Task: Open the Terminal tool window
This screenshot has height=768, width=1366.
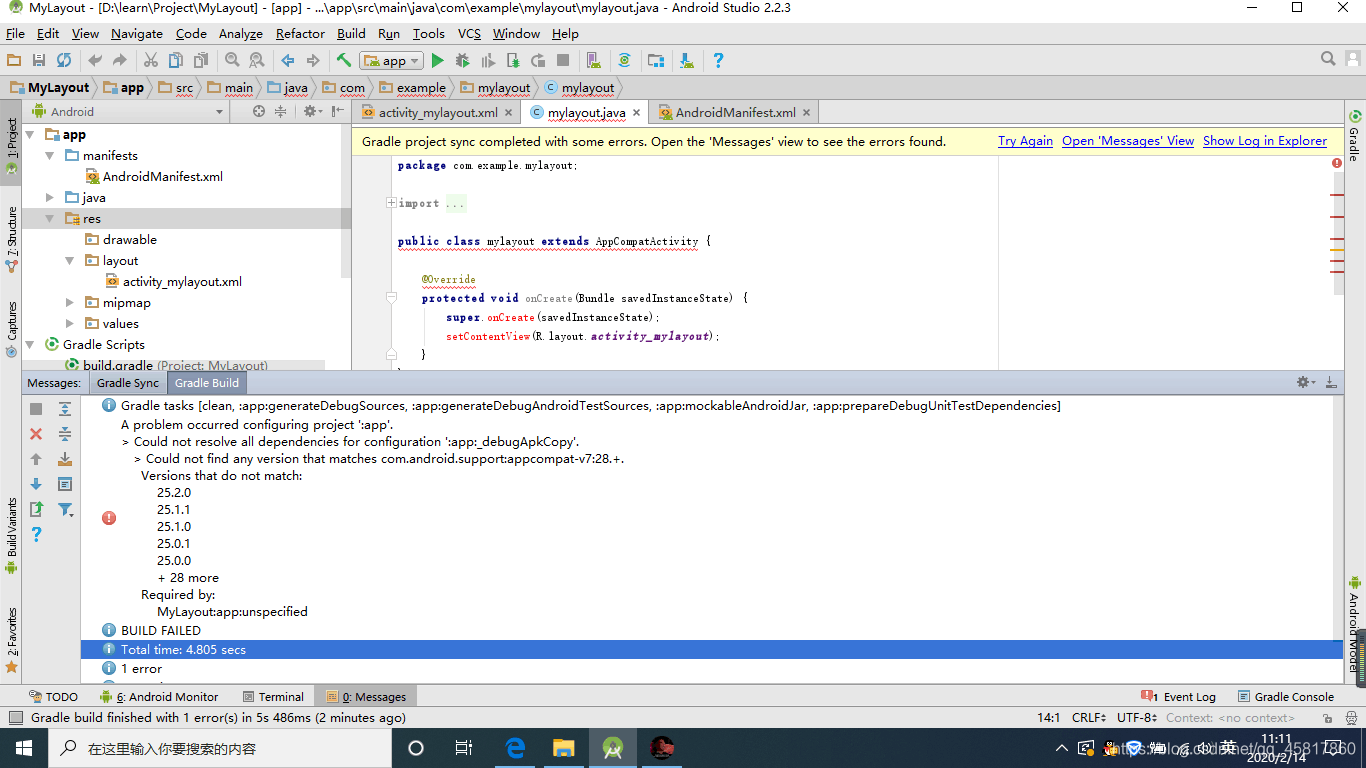Action: pos(271,697)
